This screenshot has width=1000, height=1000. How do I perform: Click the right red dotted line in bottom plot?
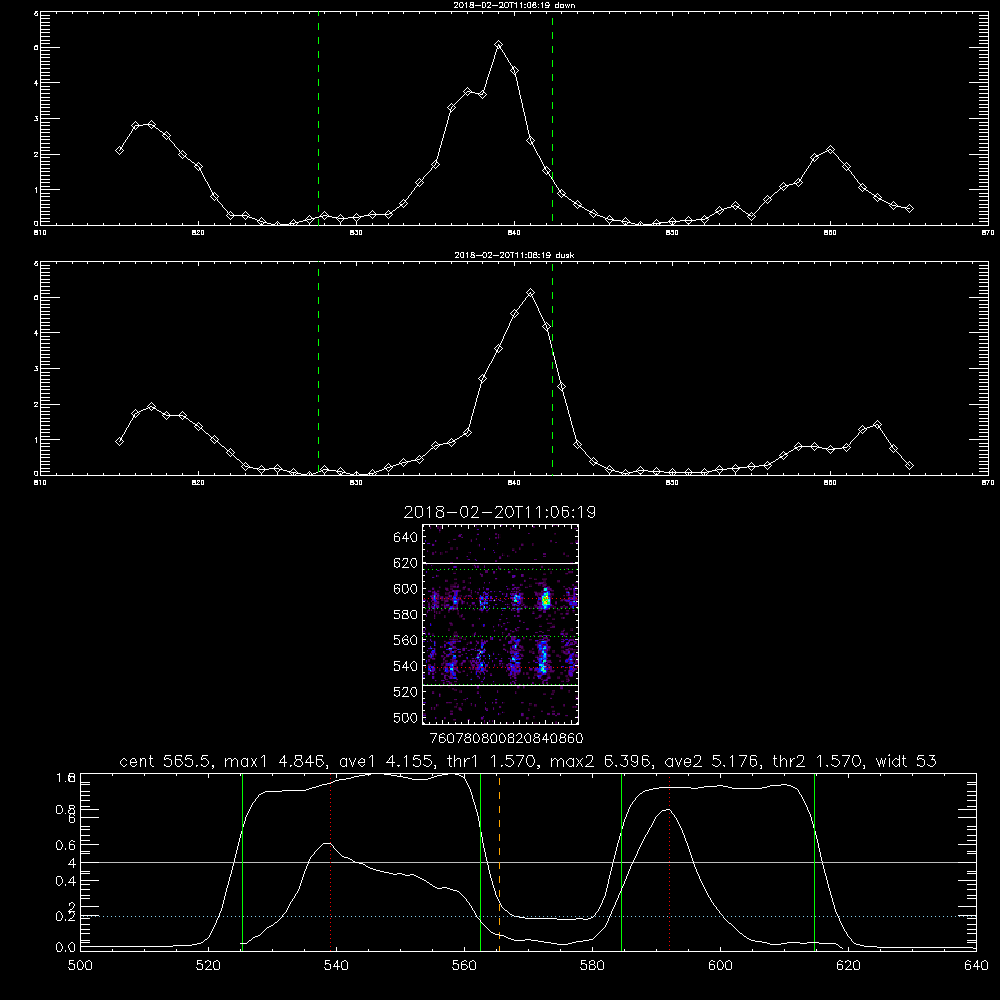tap(669, 861)
